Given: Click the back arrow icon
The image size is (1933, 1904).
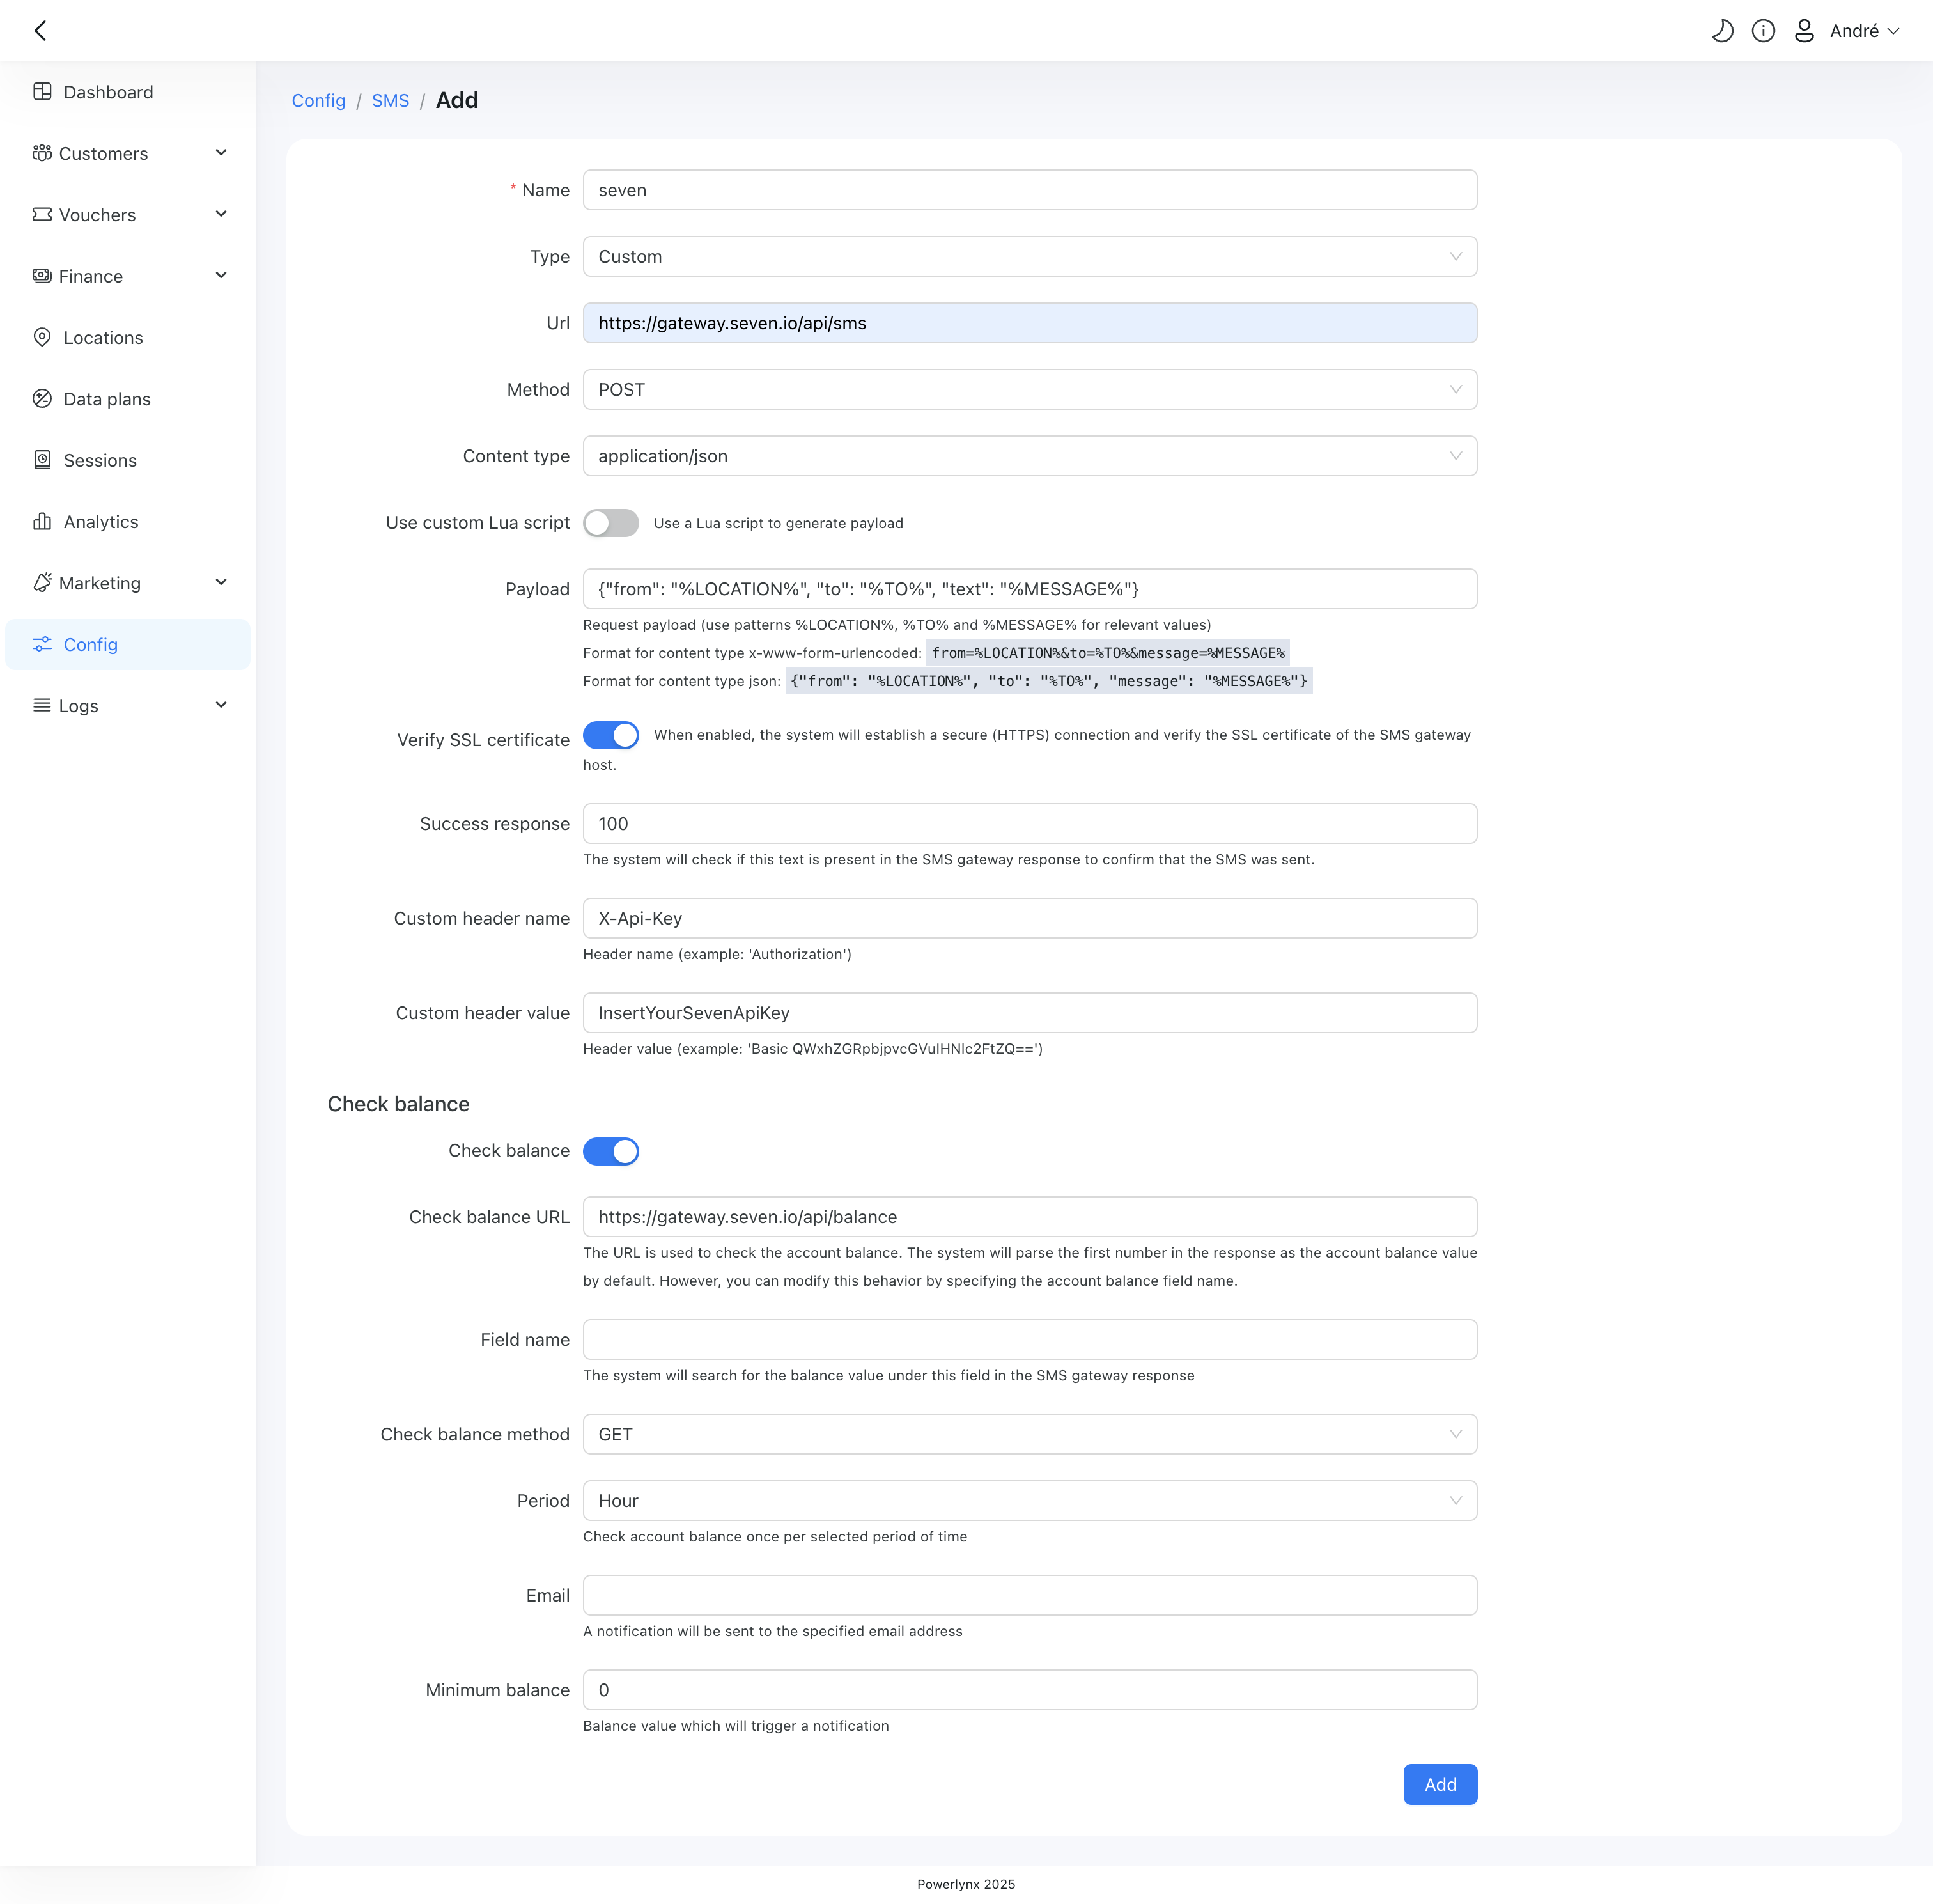Looking at the screenshot, I should pos(40,31).
